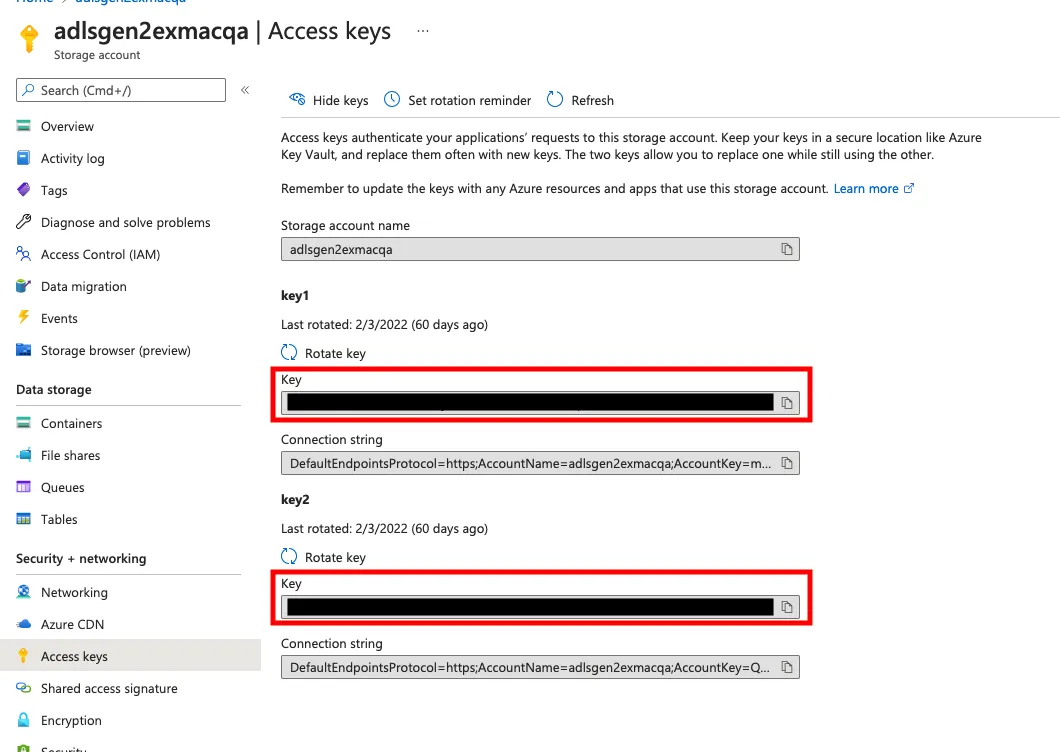
Task: Select the Shared access signature link icon
Action: coord(22,688)
